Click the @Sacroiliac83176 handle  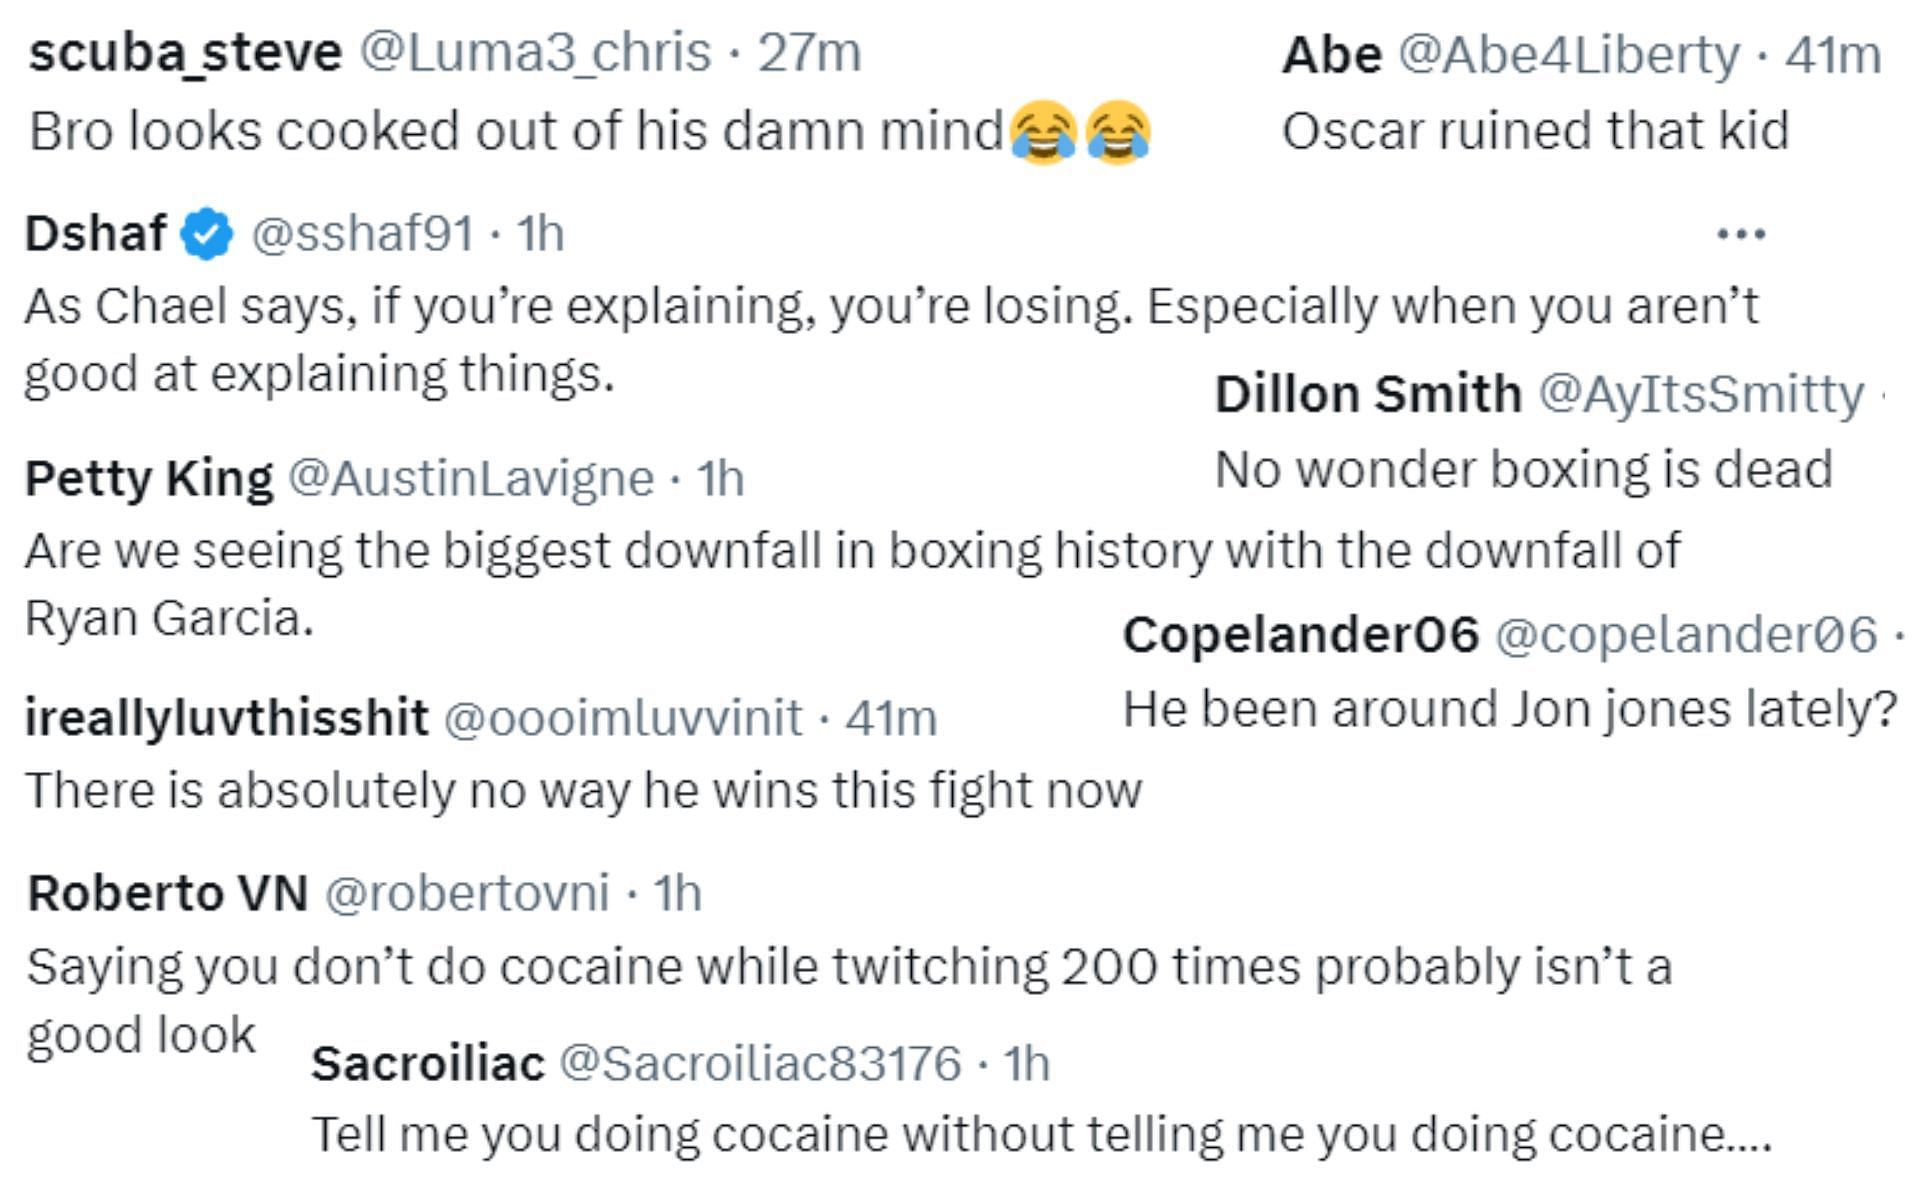pos(760,1064)
